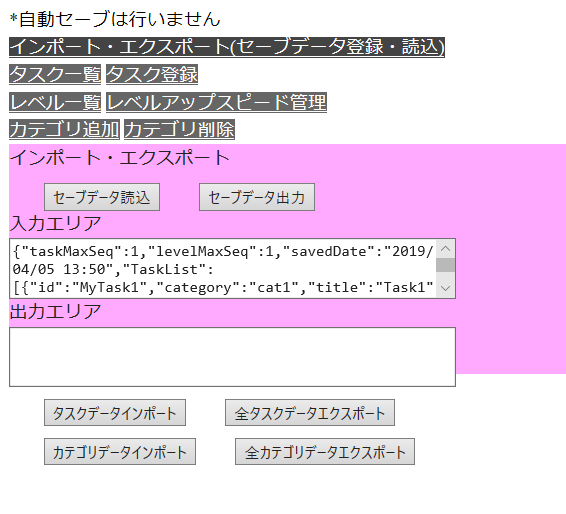This screenshot has height=514, width=566.
Task: Click the input area scrollbar down arrow
Action: click(x=445, y=288)
